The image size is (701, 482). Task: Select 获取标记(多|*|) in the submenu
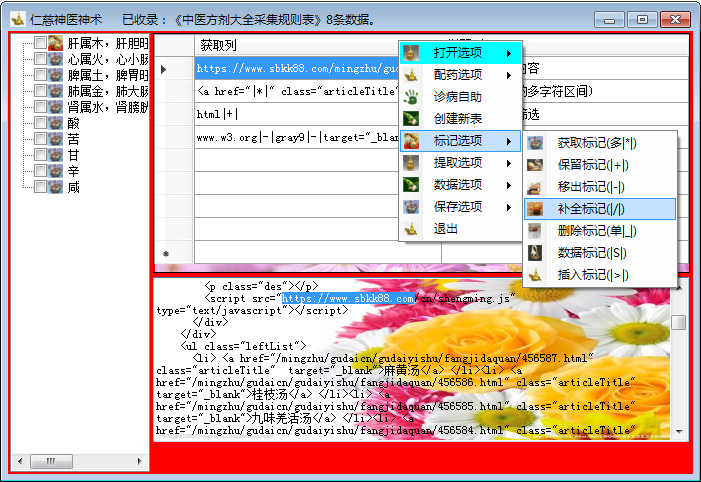pyautogui.click(x=600, y=143)
